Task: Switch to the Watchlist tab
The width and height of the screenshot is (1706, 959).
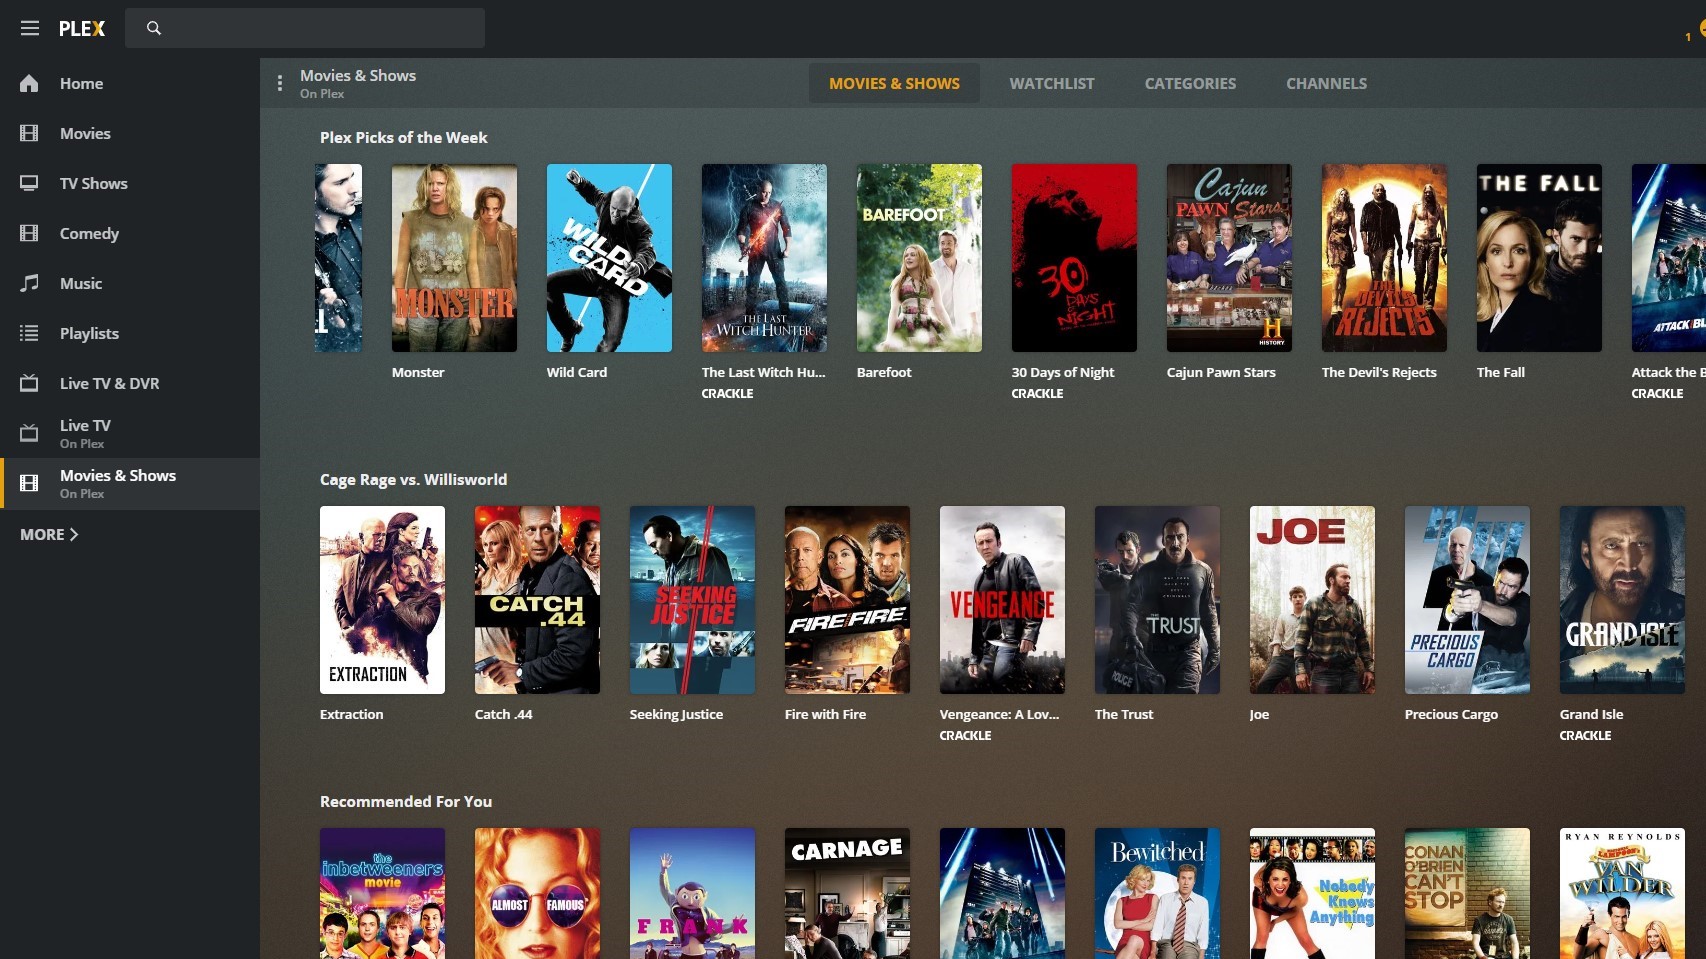Action: (1051, 83)
